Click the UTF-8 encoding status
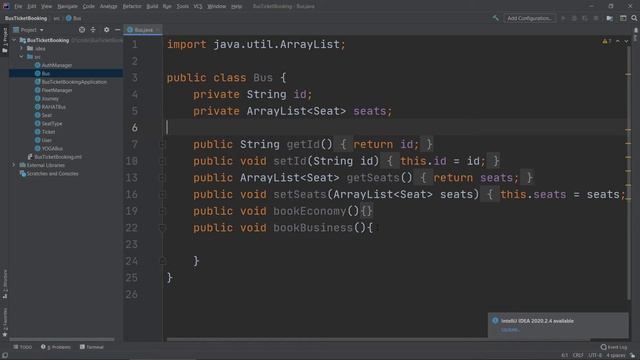640x360 pixels. 595,355
